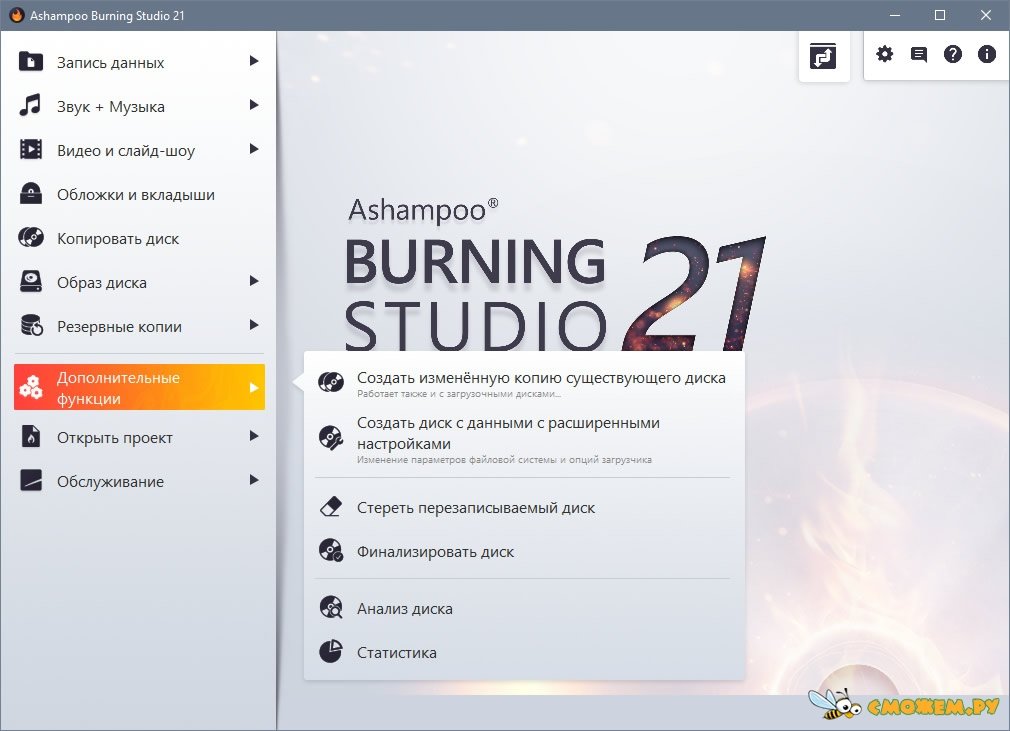Open the feedback speech bubble icon
Image resolution: width=1010 pixels, height=731 pixels.
[x=918, y=55]
